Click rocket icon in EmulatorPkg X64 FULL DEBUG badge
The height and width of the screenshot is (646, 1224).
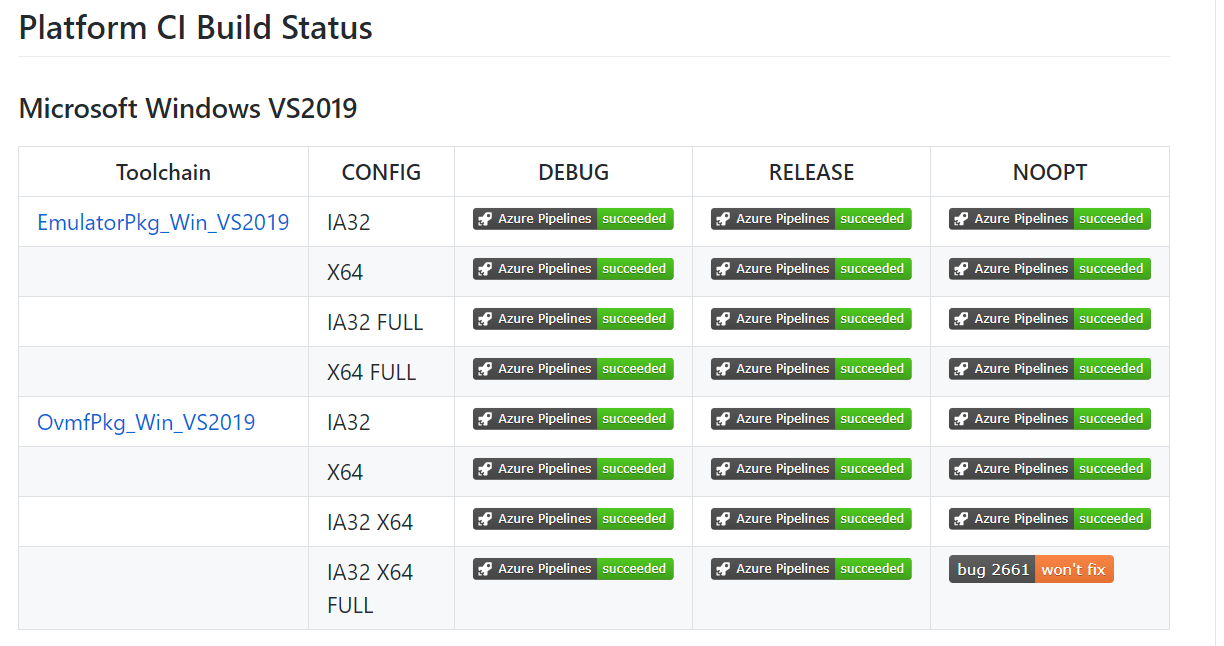485,369
